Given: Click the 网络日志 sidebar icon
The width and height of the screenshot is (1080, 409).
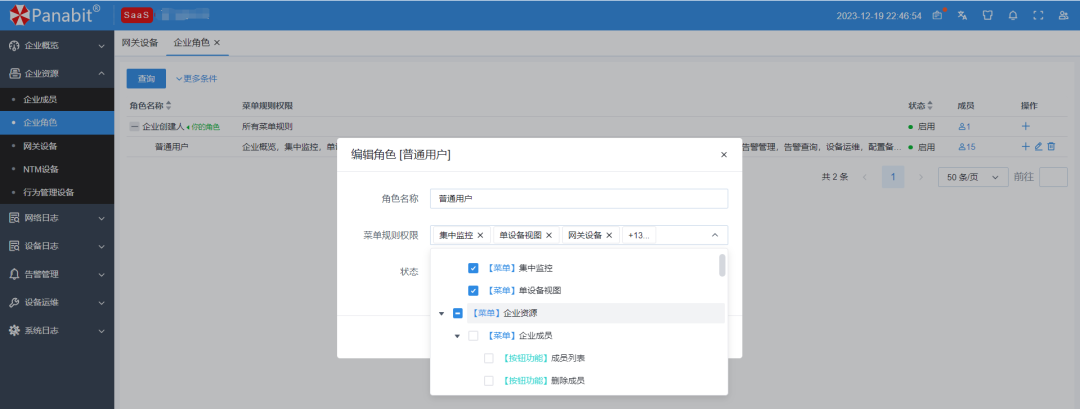Looking at the screenshot, I should pyautogui.click(x=14, y=218).
